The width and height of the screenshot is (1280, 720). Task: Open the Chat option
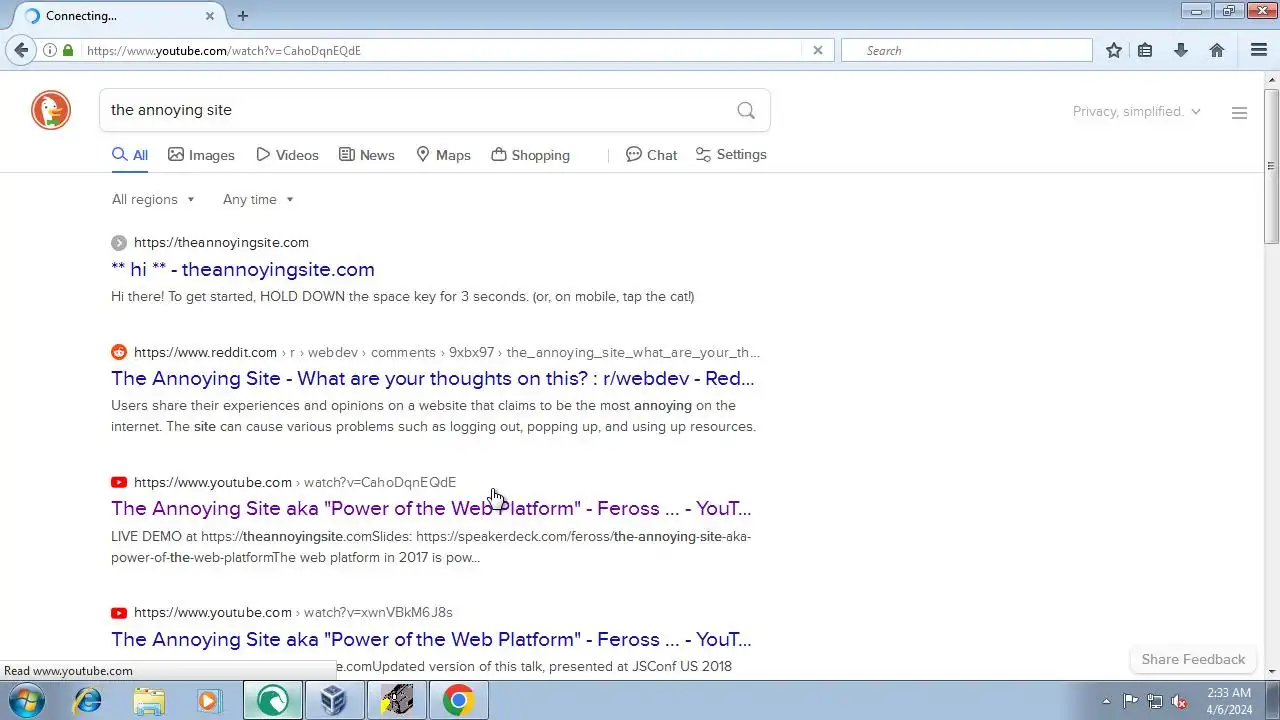click(651, 155)
